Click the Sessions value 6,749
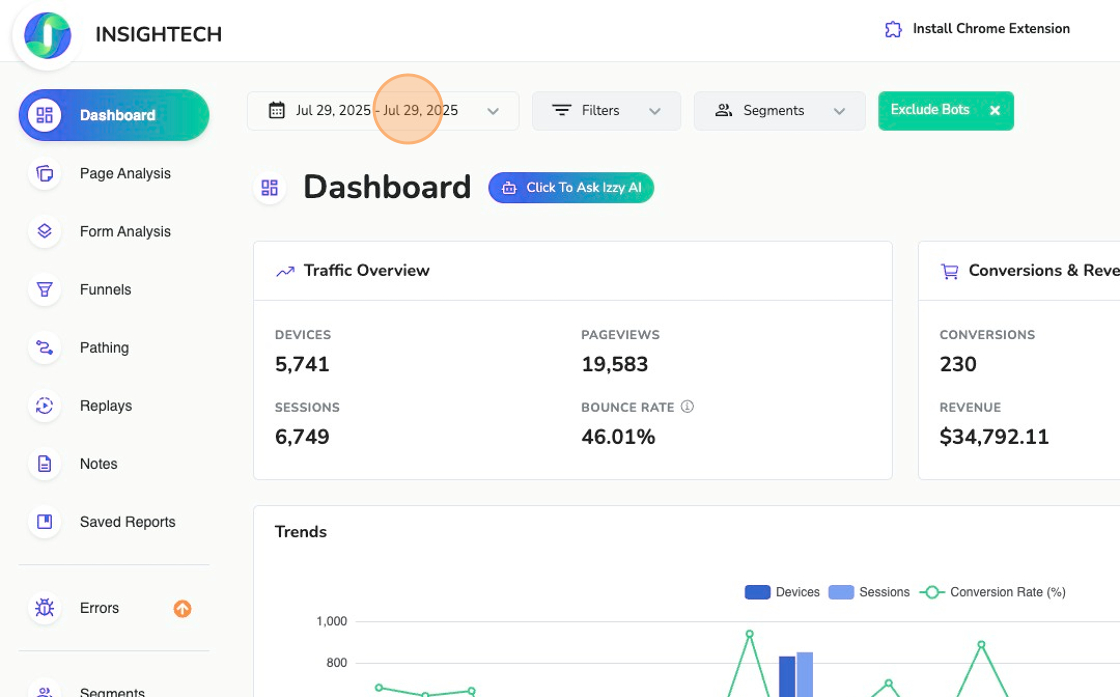The height and width of the screenshot is (697, 1120). tap(302, 436)
